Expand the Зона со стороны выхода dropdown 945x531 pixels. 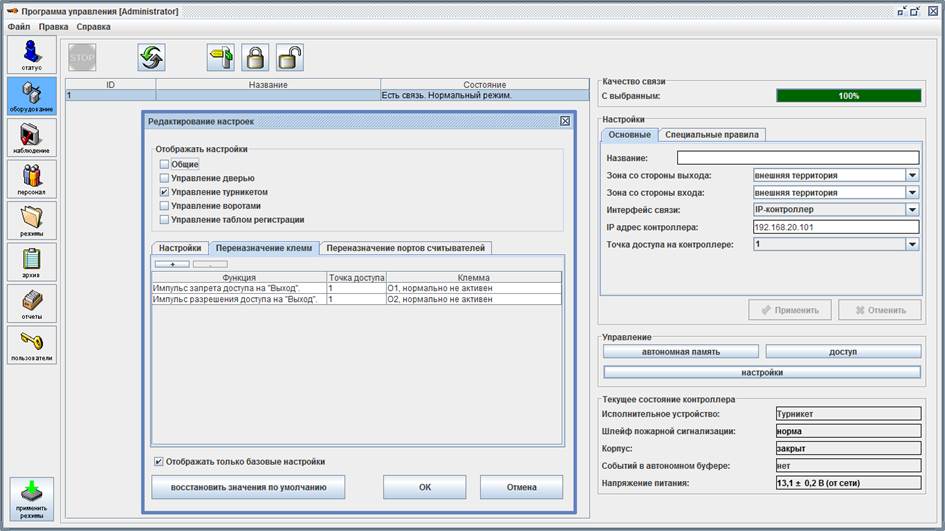pos(911,175)
